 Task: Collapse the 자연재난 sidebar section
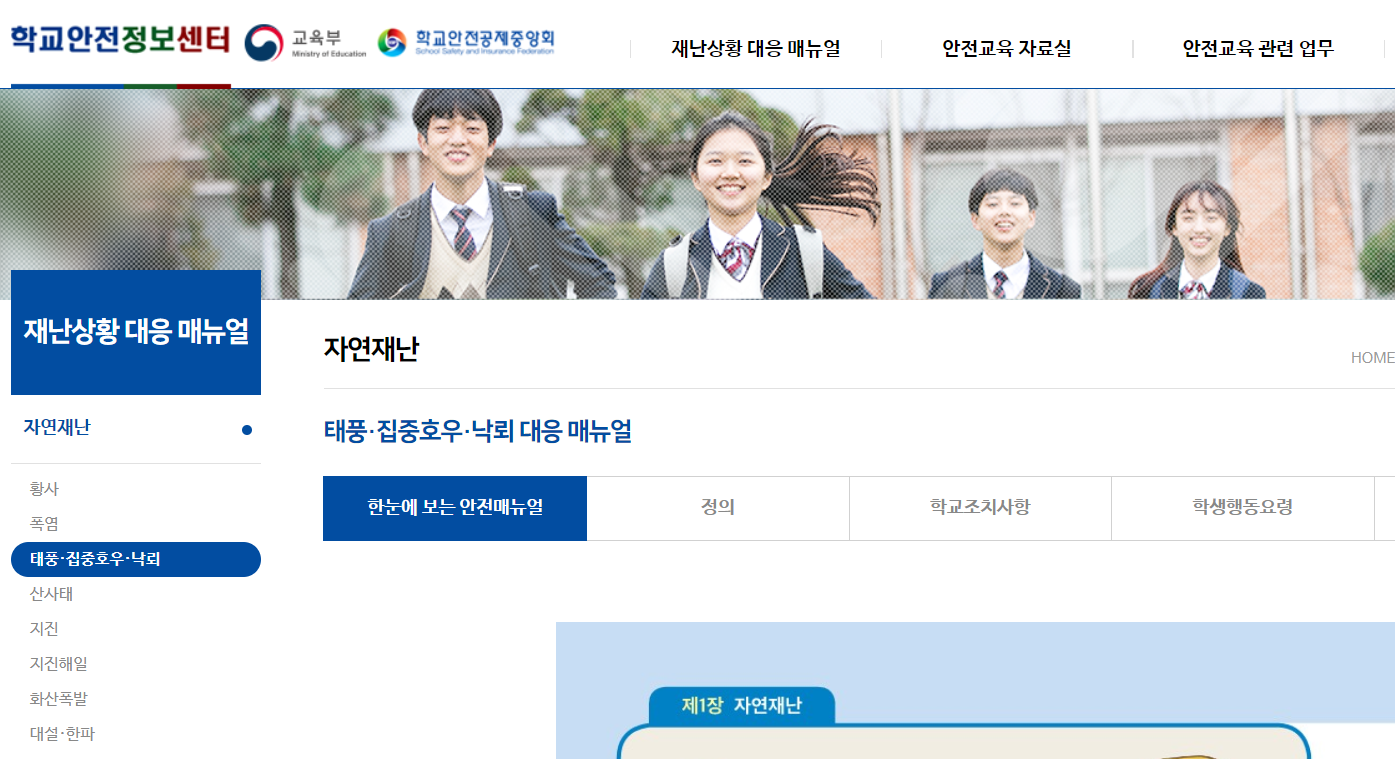(x=136, y=428)
